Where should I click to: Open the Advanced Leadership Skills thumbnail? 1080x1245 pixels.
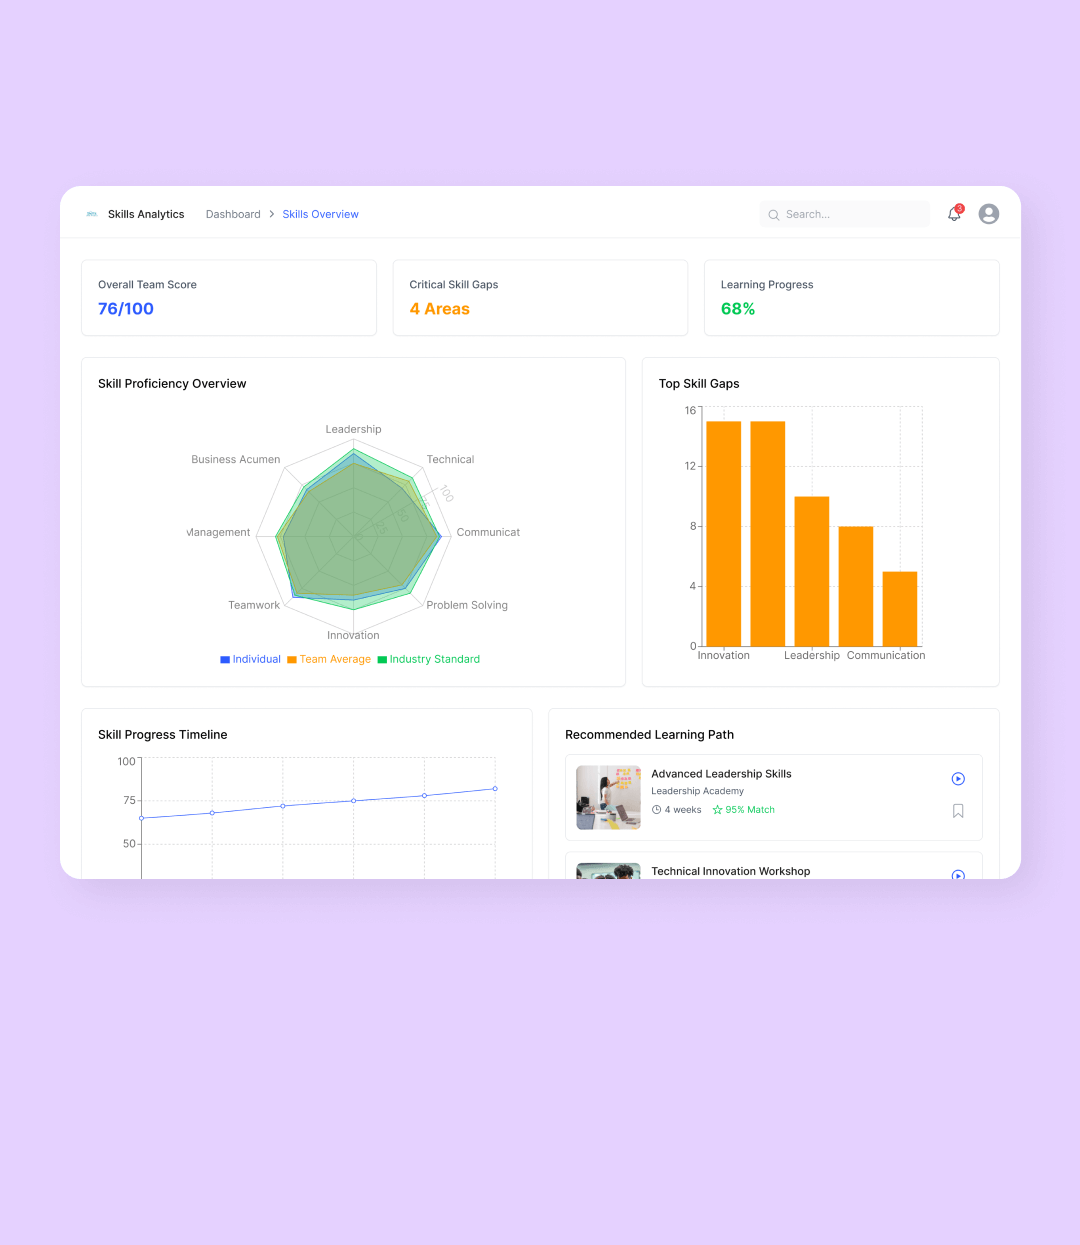(608, 797)
